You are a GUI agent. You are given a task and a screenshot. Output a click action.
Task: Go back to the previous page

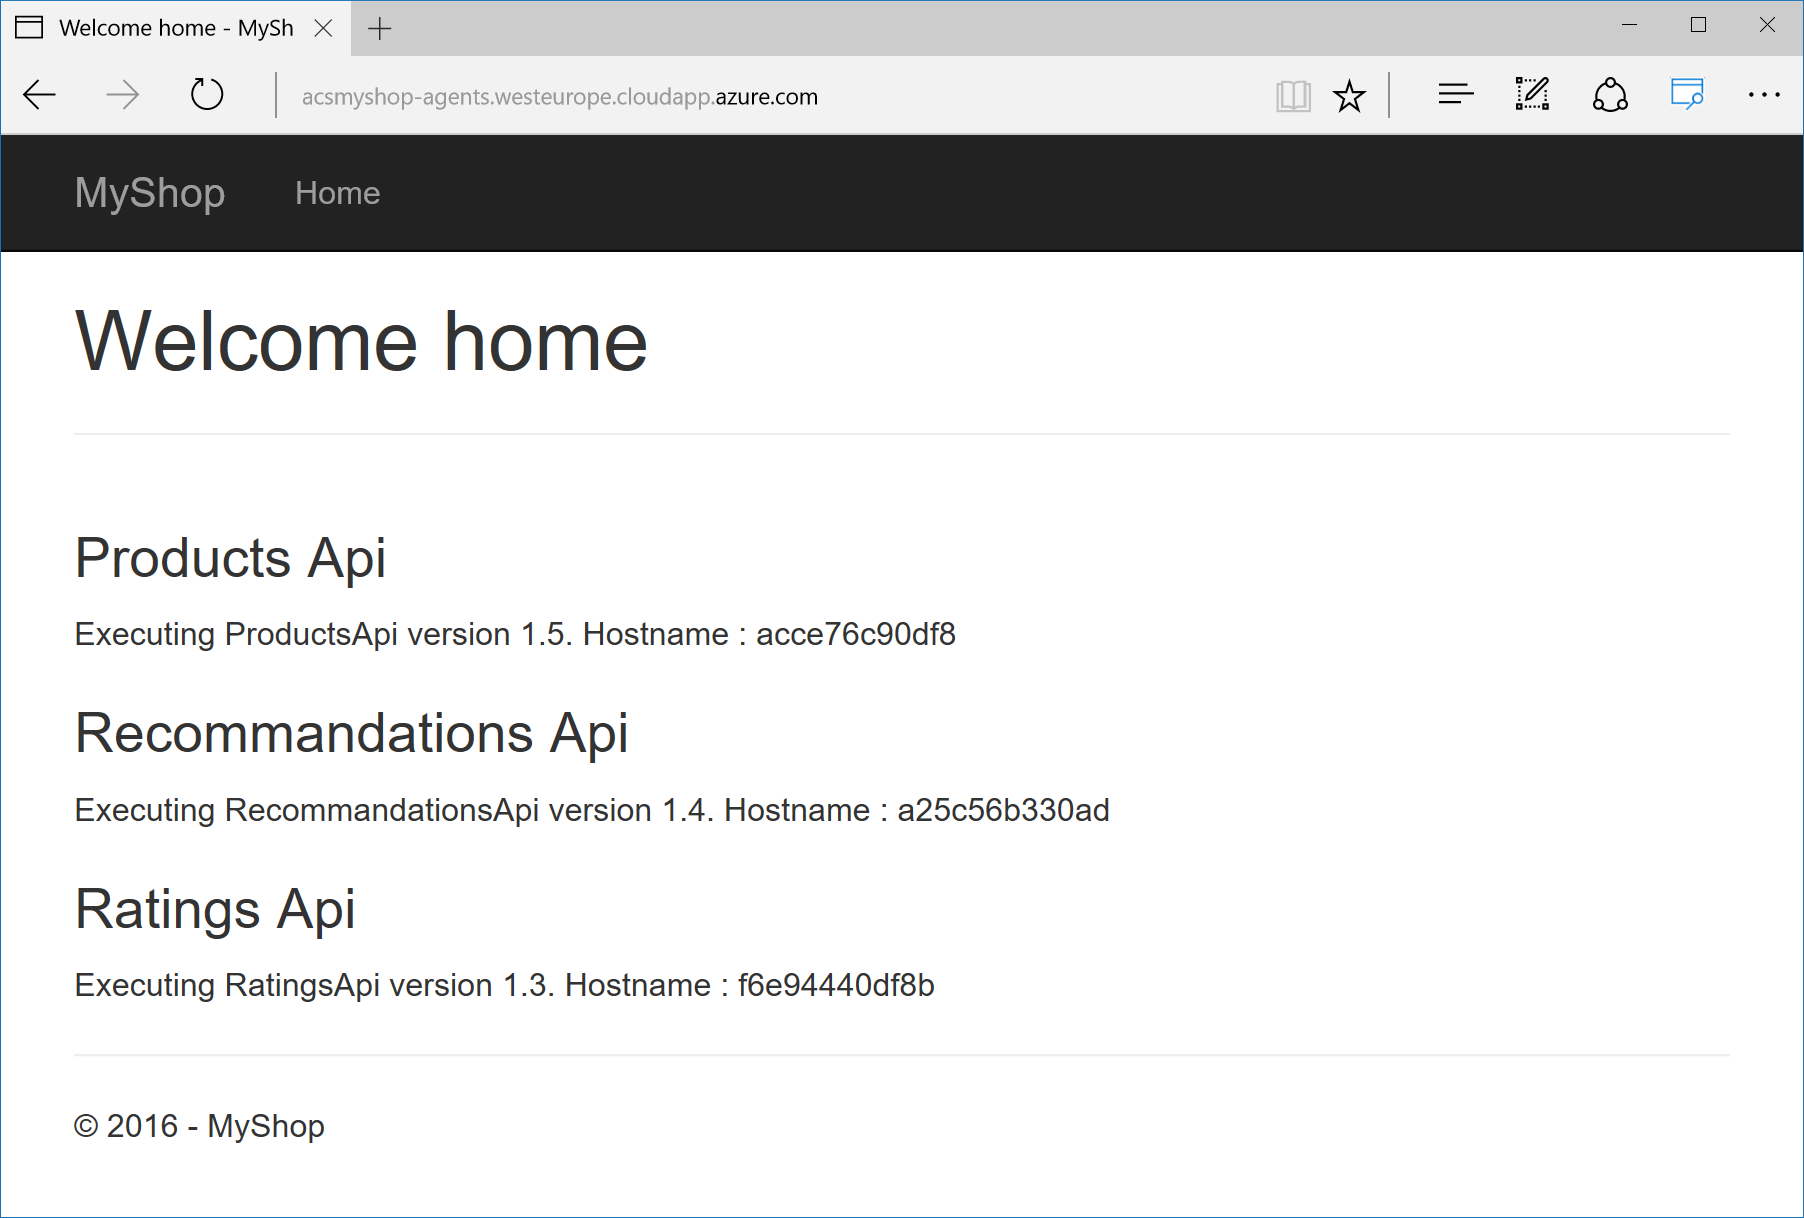click(x=40, y=96)
